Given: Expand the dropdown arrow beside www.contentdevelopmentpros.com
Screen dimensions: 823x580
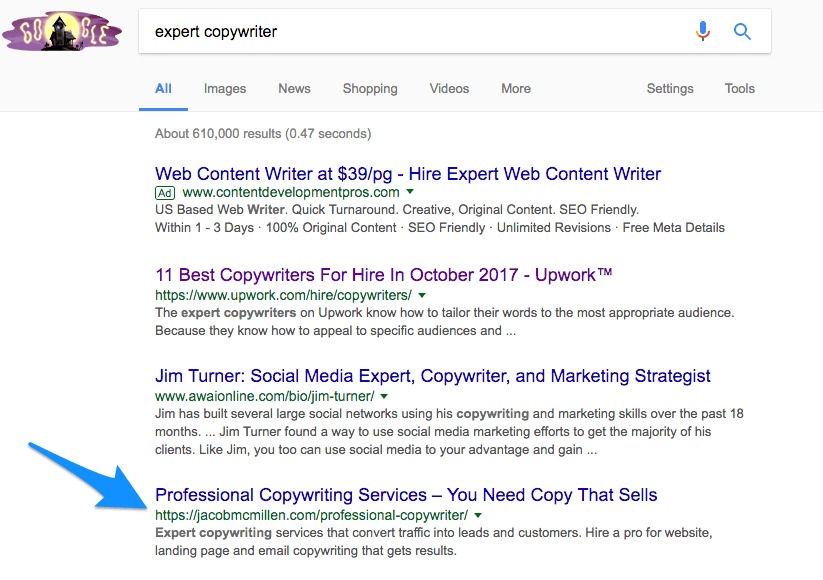Looking at the screenshot, I should (410, 192).
